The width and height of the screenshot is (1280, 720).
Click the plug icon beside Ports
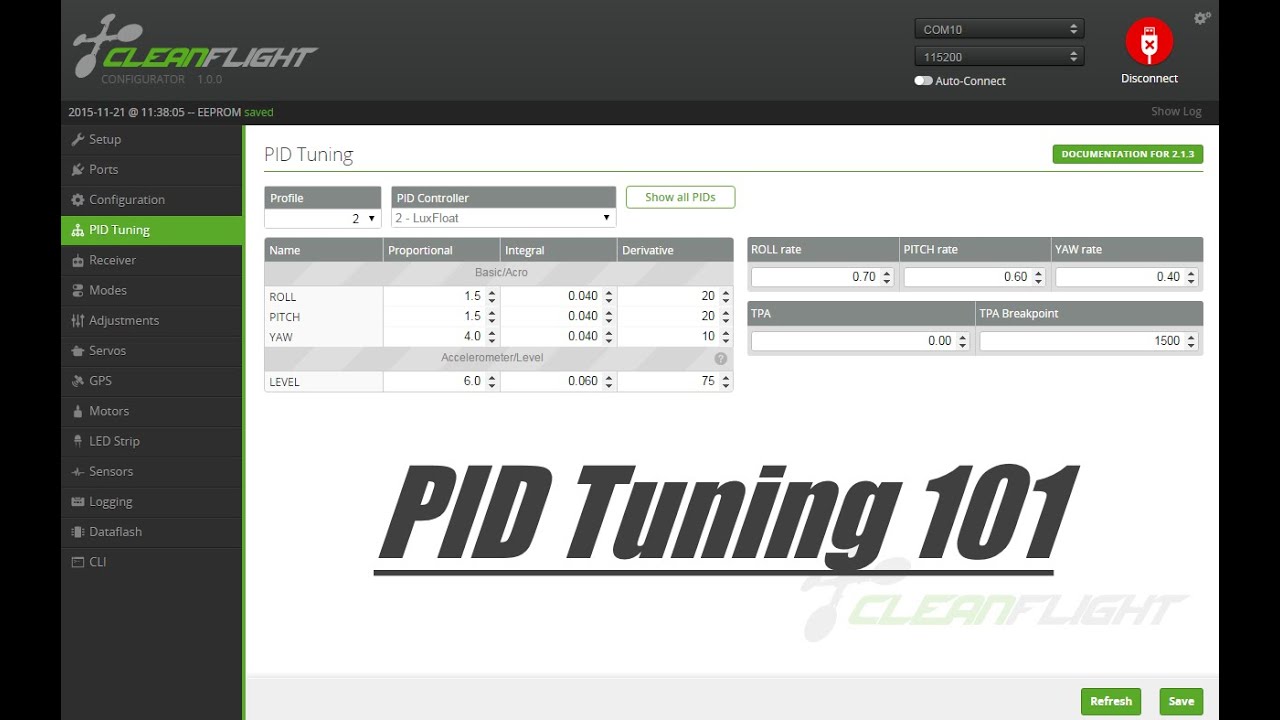point(78,169)
